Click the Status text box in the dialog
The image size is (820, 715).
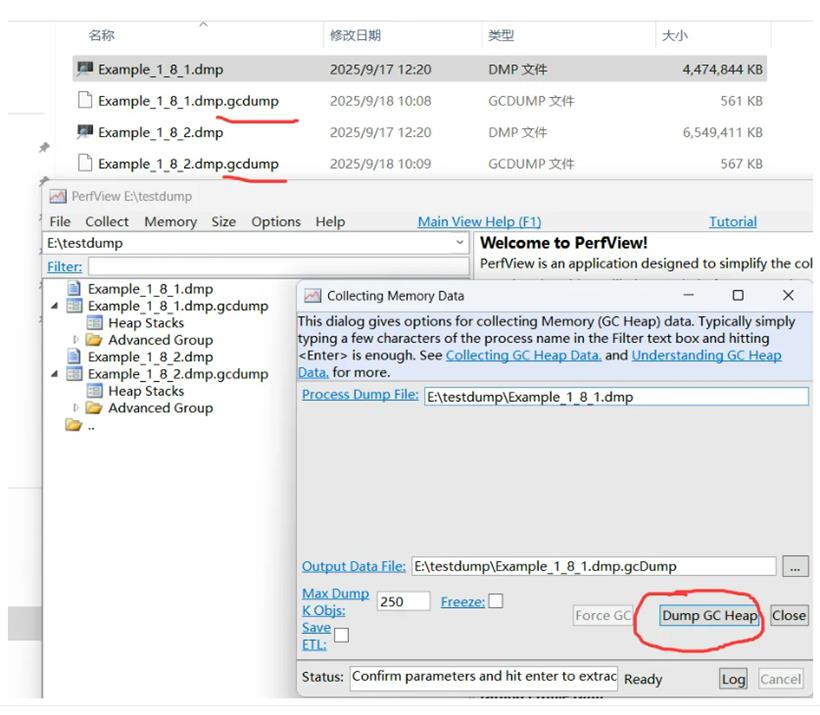(x=484, y=678)
